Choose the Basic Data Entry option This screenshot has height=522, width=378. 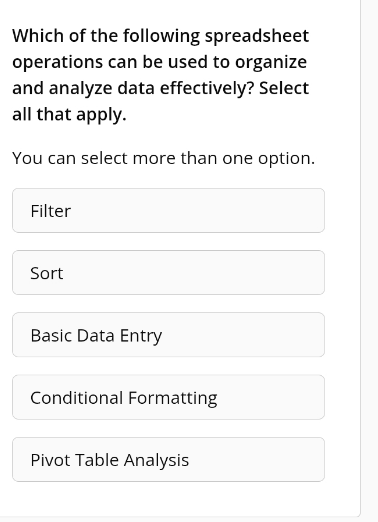pos(168,335)
